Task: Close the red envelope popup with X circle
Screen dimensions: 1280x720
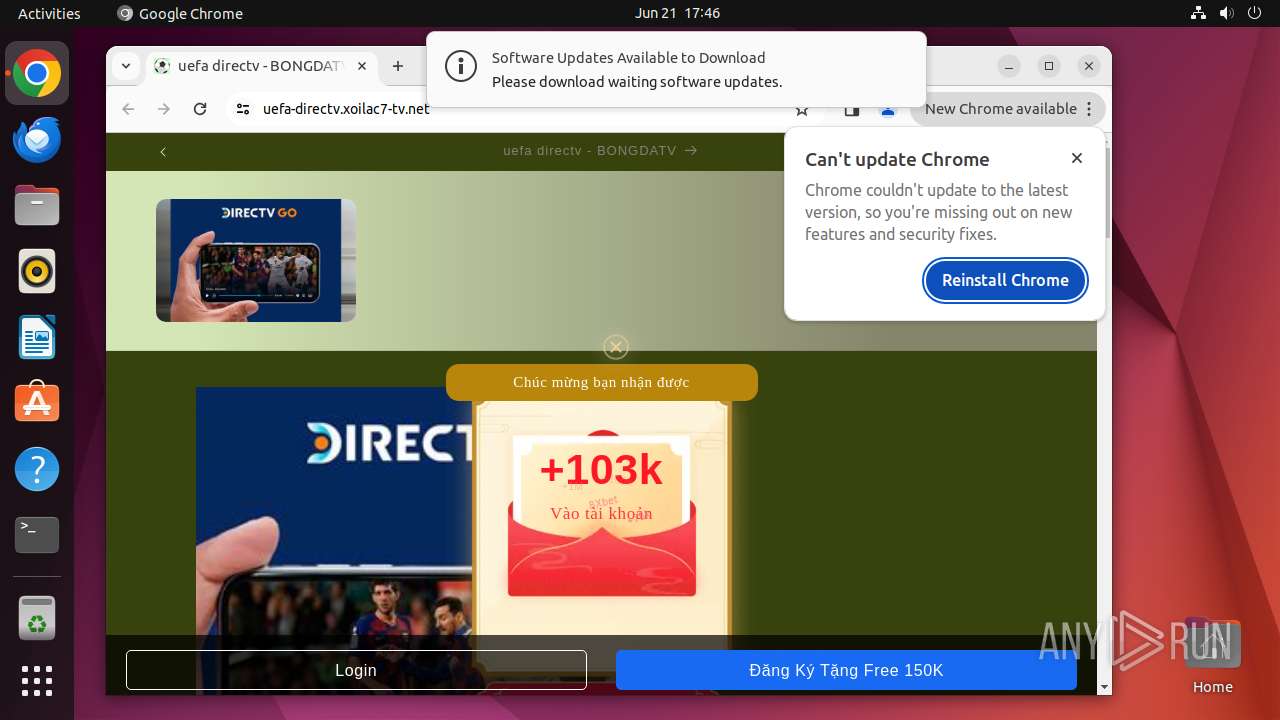Action: pyautogui.click(x=616, y=347)
